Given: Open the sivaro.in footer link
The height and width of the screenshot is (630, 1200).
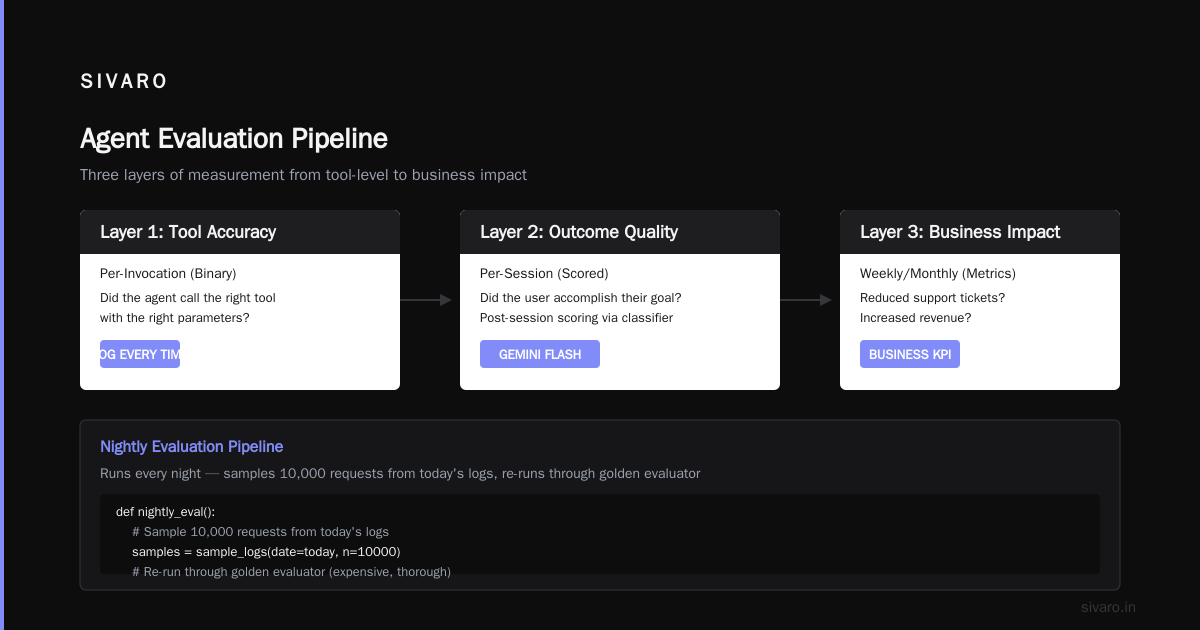Looking at the screenshot, I should [1108, 607].
